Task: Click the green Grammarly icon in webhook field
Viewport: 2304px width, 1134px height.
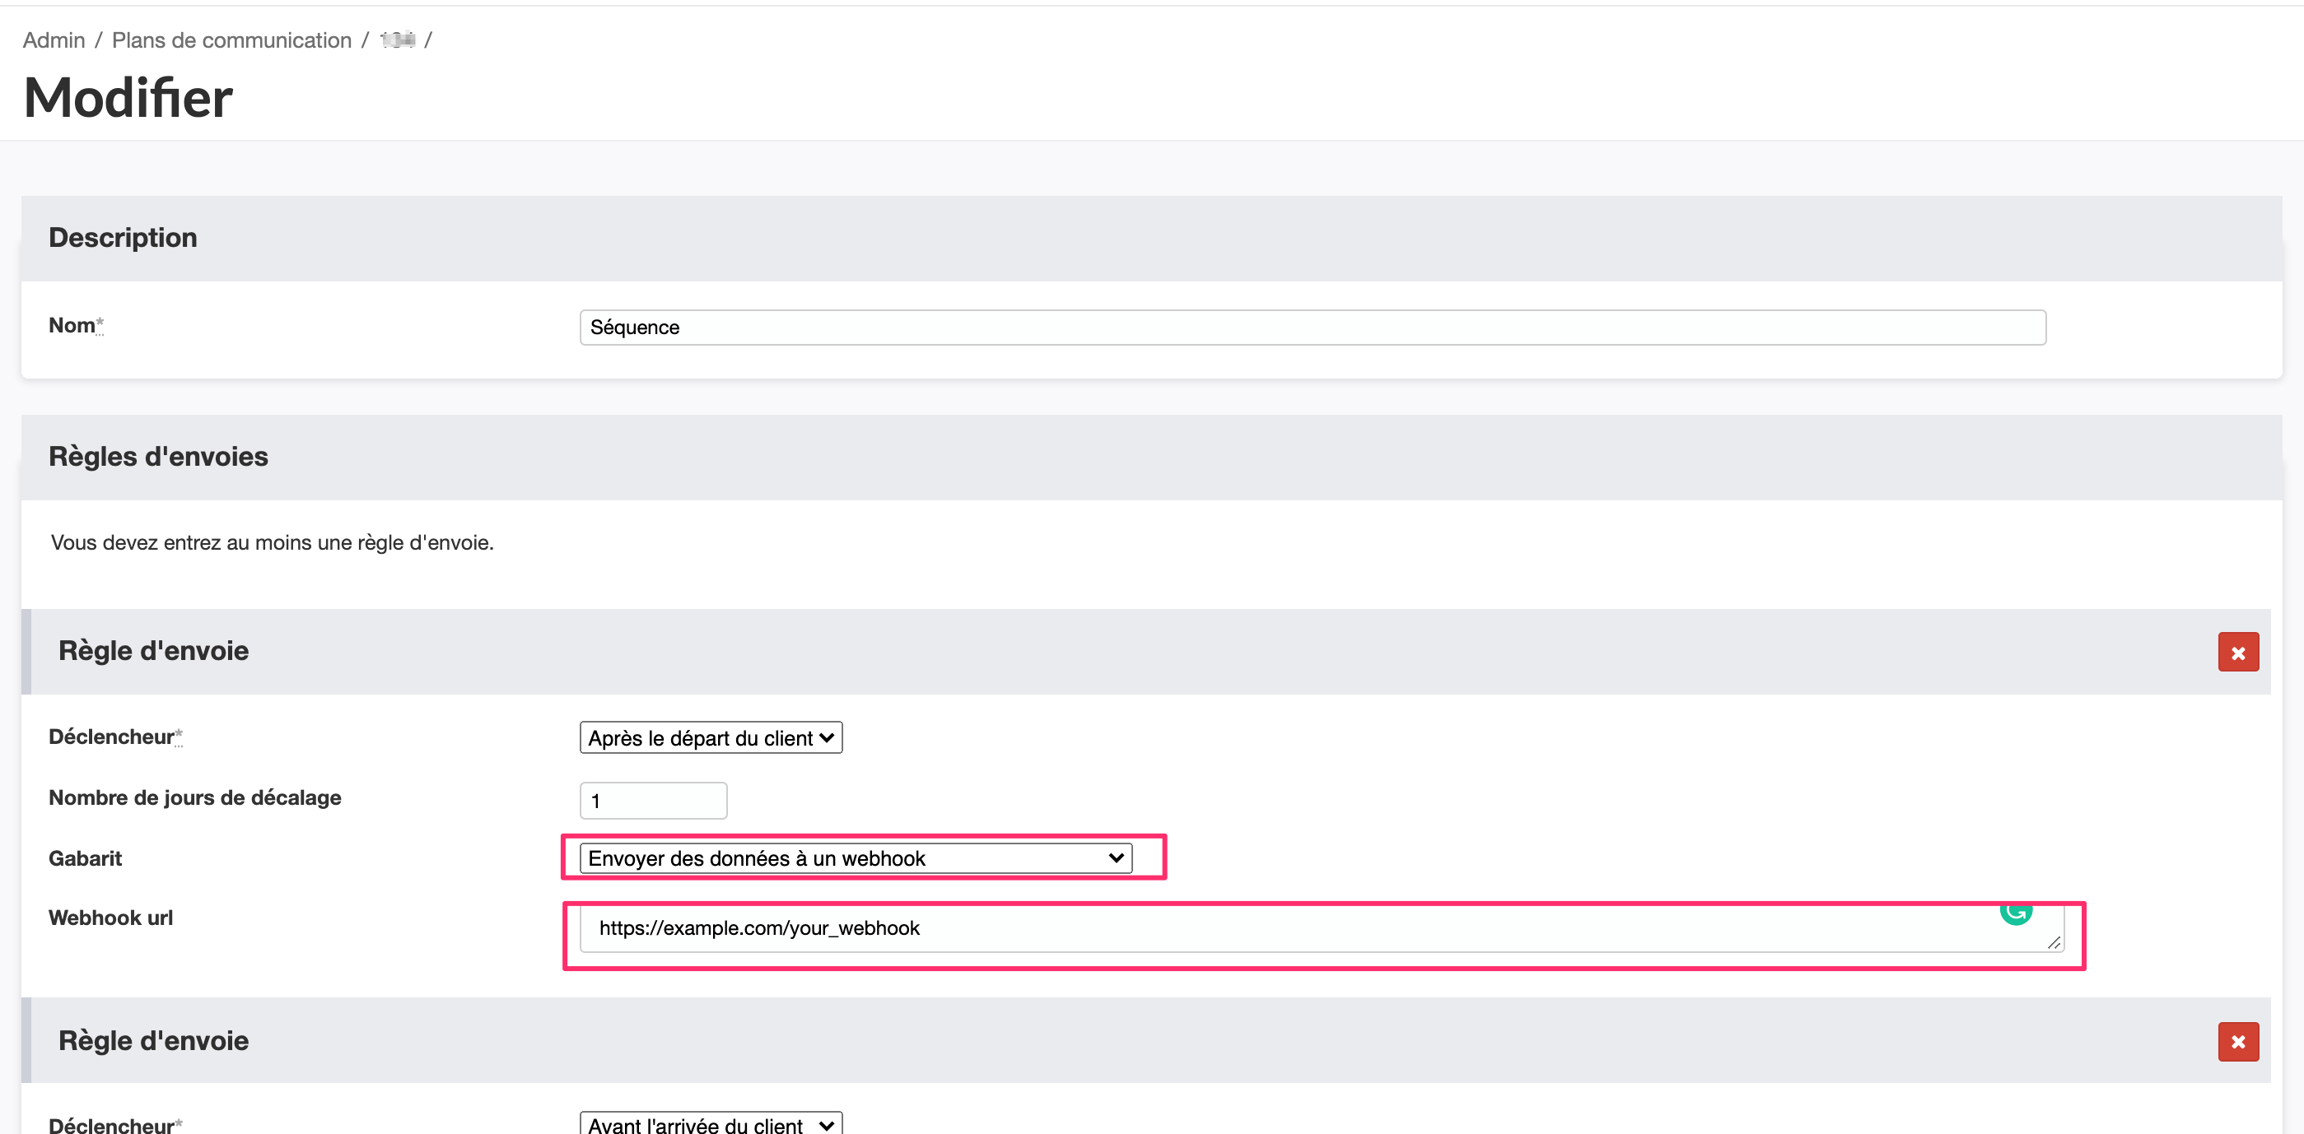Action: click(x=2015, y=912)
